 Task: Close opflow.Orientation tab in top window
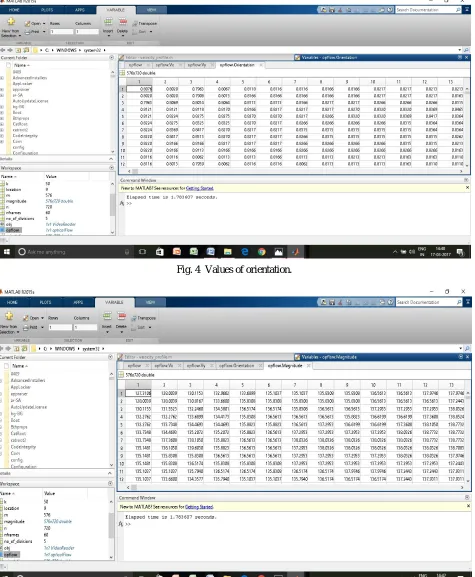[x=261, y=65]
